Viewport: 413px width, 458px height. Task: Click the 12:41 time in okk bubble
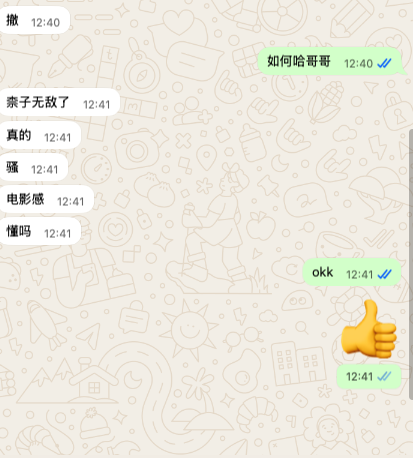pyautogui.click(x=359, y=275)
